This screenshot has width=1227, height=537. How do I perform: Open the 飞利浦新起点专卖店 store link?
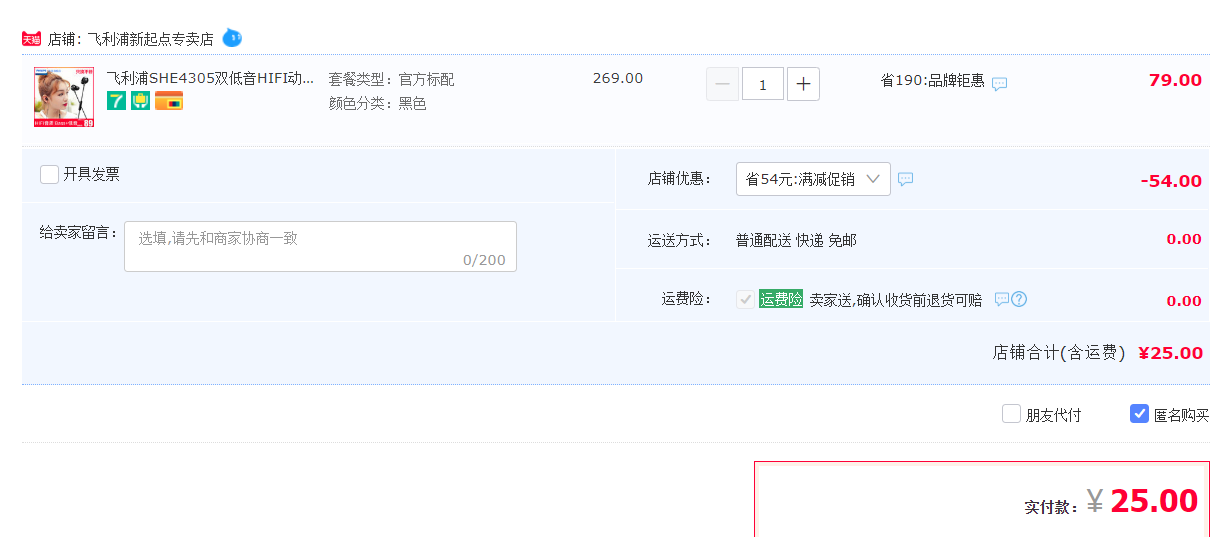tap(150, 39)
